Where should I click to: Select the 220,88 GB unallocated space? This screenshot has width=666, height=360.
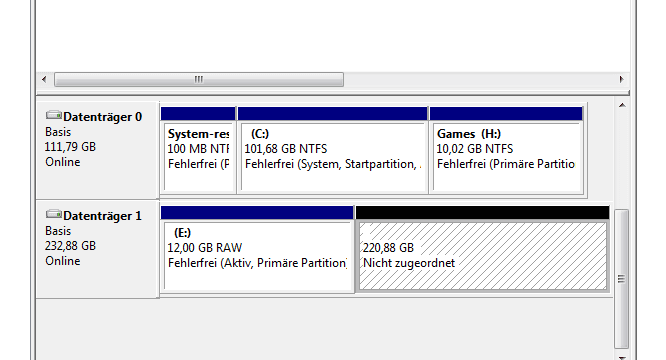[483, 249]
